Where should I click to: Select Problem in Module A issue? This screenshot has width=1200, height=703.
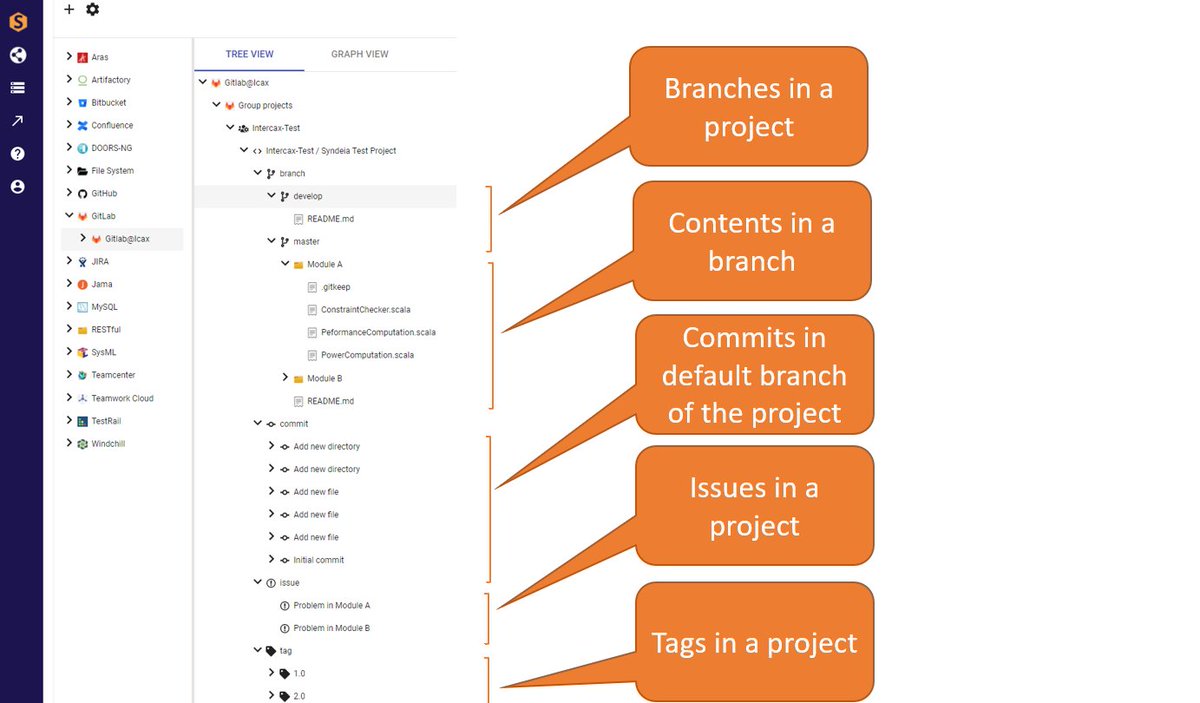pos(332,606)
